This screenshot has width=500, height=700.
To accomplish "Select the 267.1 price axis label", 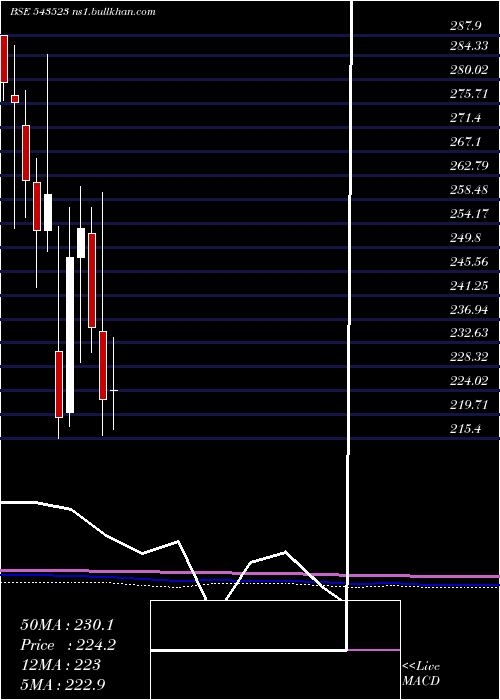I will [x=466, y=142].
